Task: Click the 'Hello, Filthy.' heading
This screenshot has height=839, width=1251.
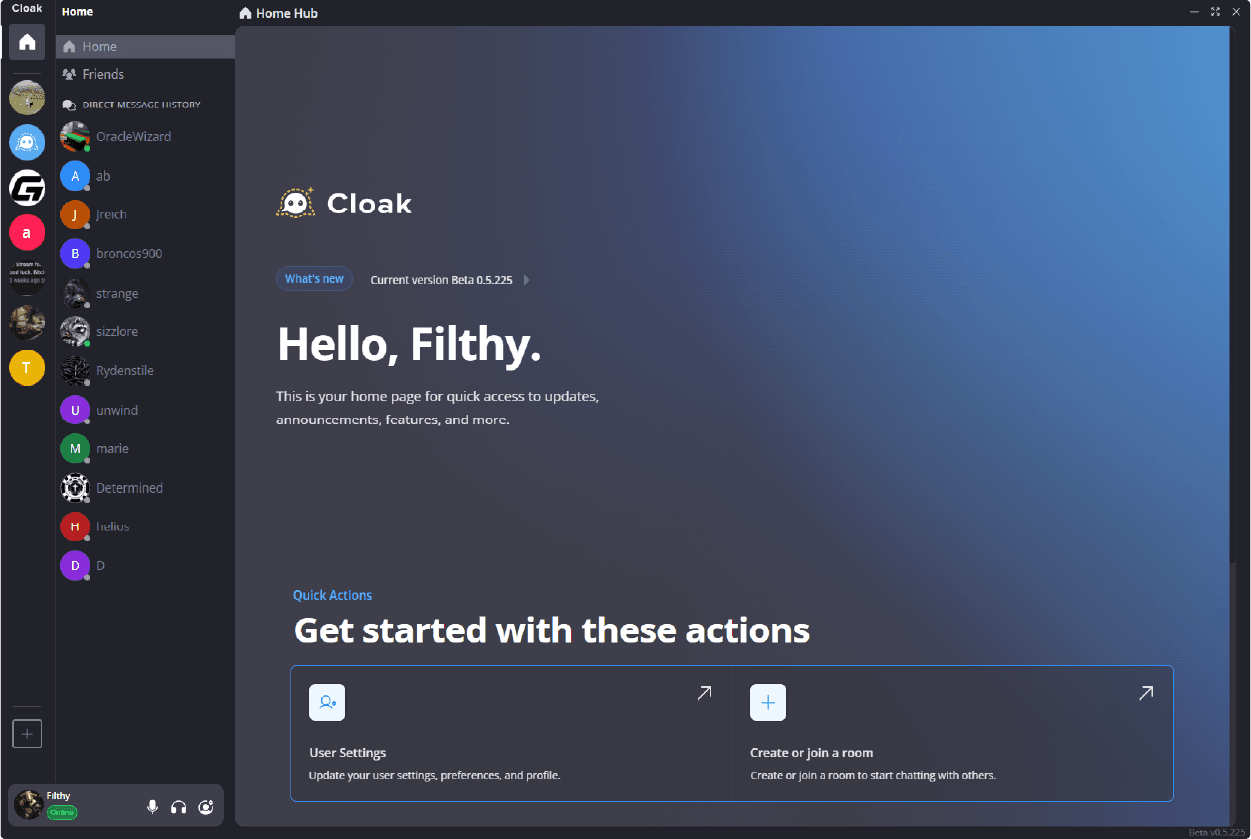Action: [409, 344]
